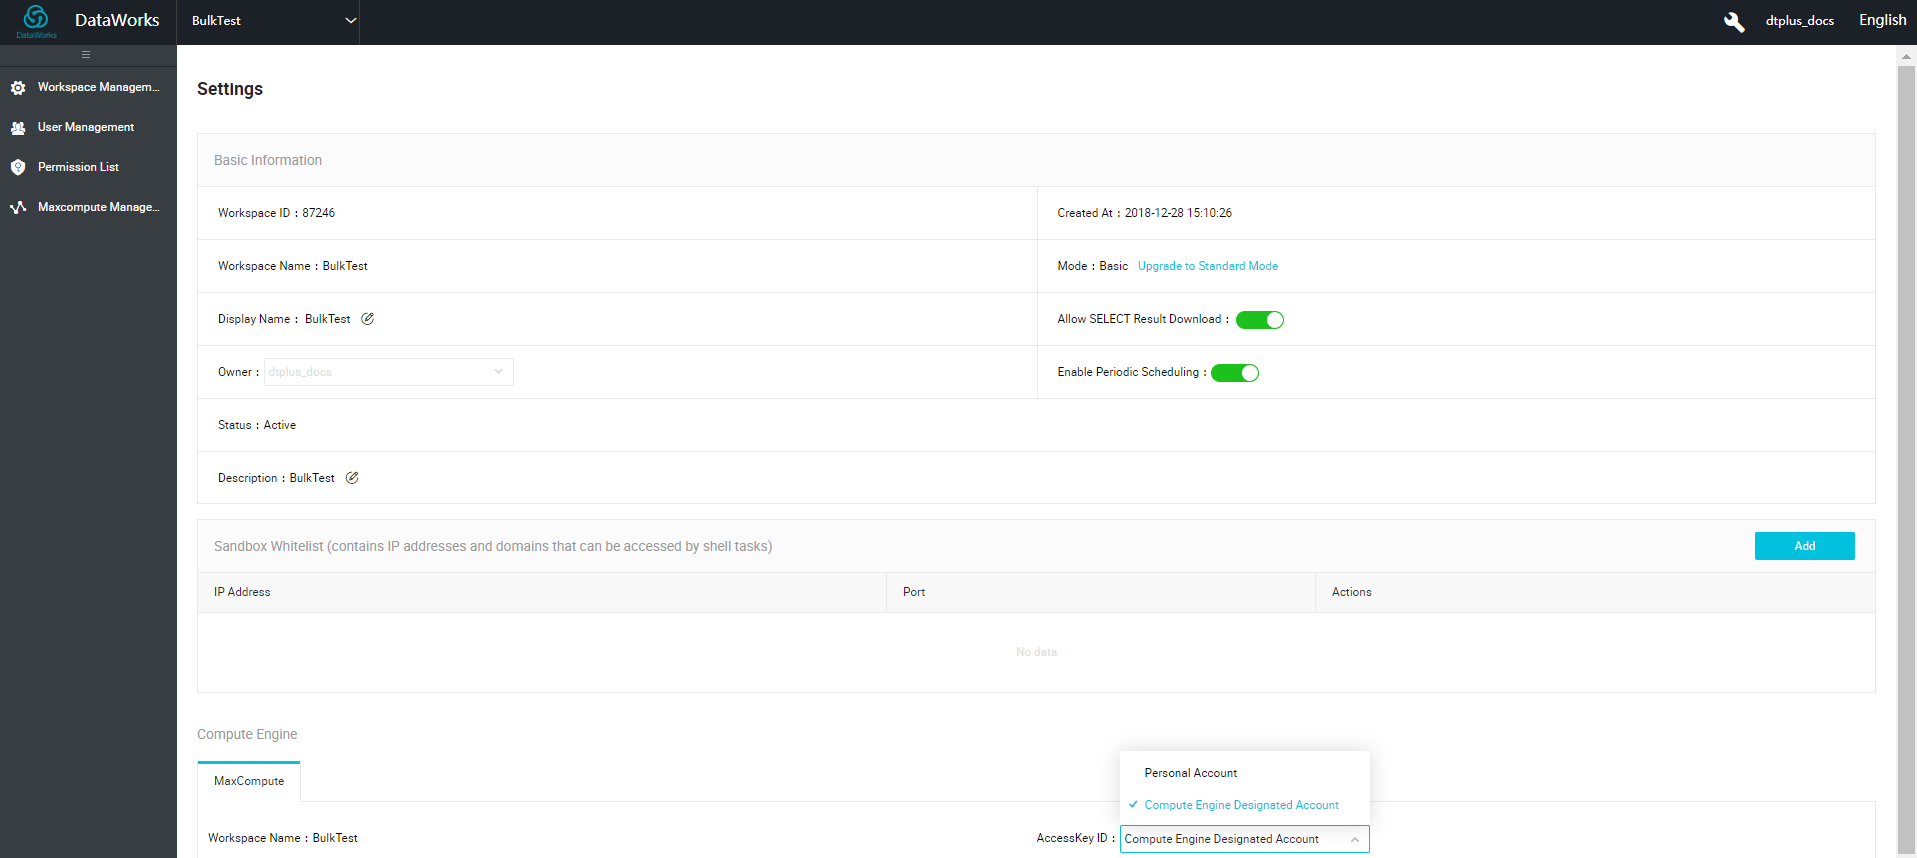Click Workspace ID value 87246
Screen dimensions: 1917x858
319,213
